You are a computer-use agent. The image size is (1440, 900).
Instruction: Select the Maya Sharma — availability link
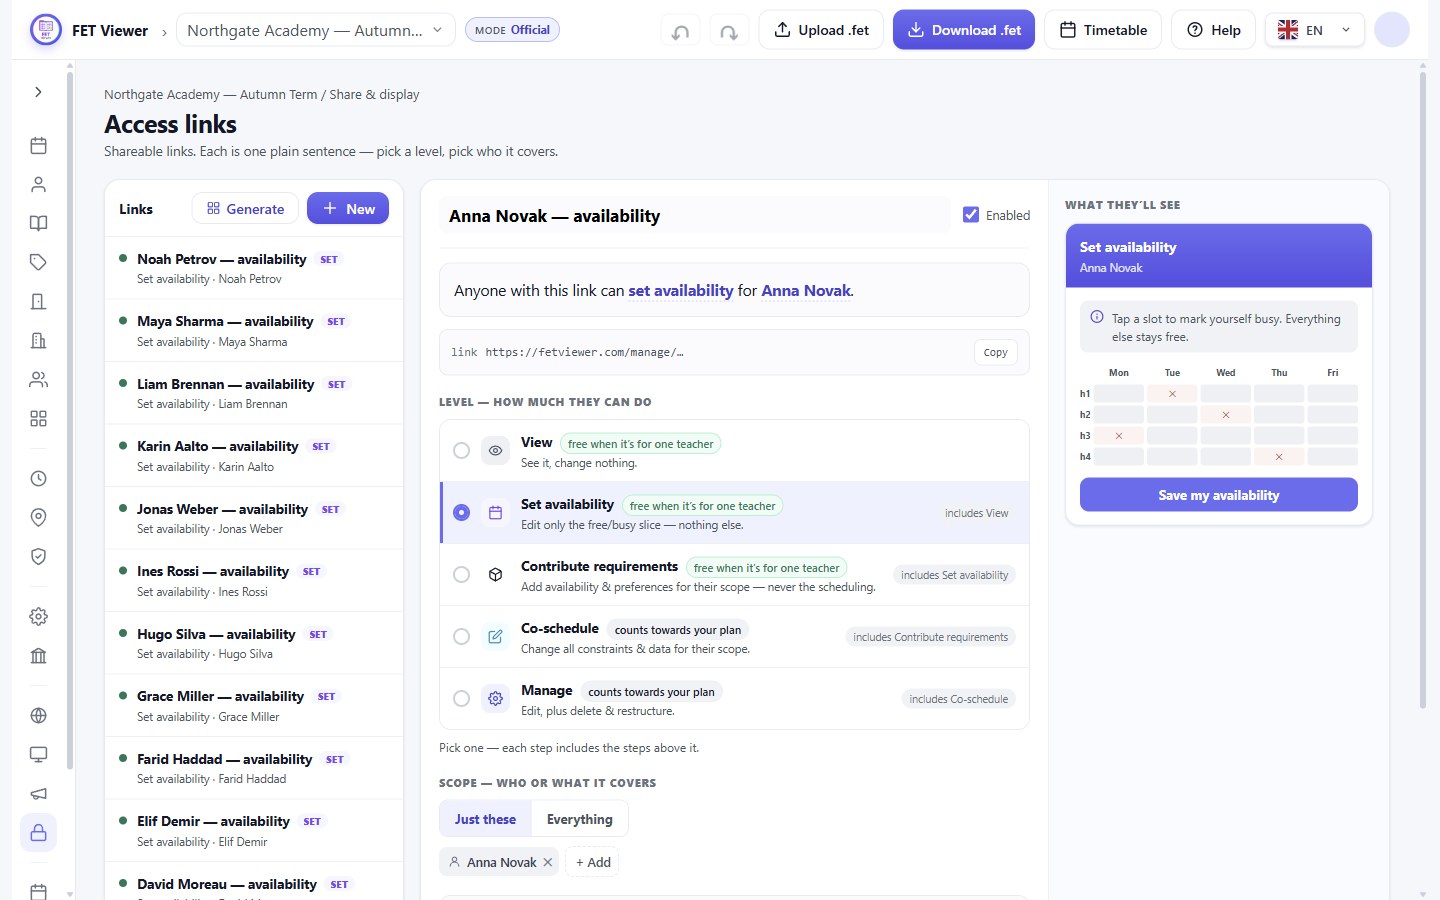(254, 331)
